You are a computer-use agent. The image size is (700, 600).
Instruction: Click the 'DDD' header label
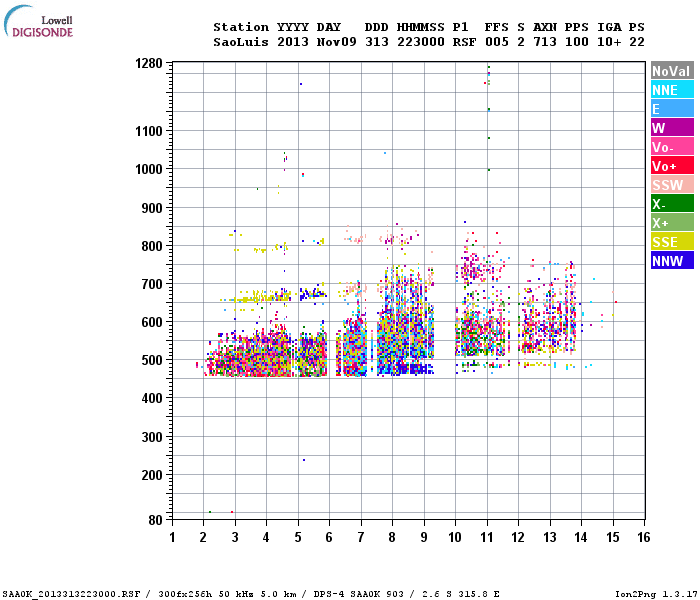pos(377,27)
